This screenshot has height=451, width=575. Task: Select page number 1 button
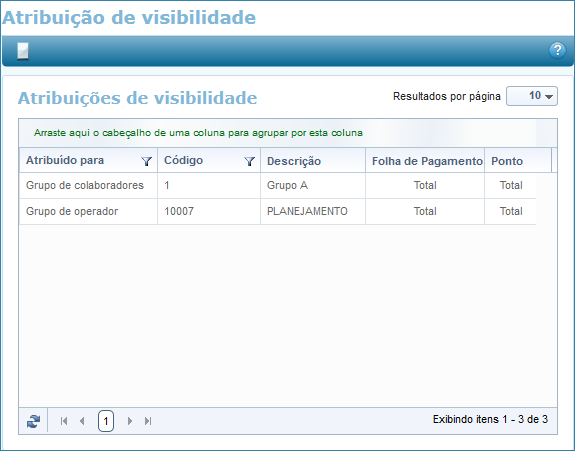pyautogui.click(x=106, y=421)
